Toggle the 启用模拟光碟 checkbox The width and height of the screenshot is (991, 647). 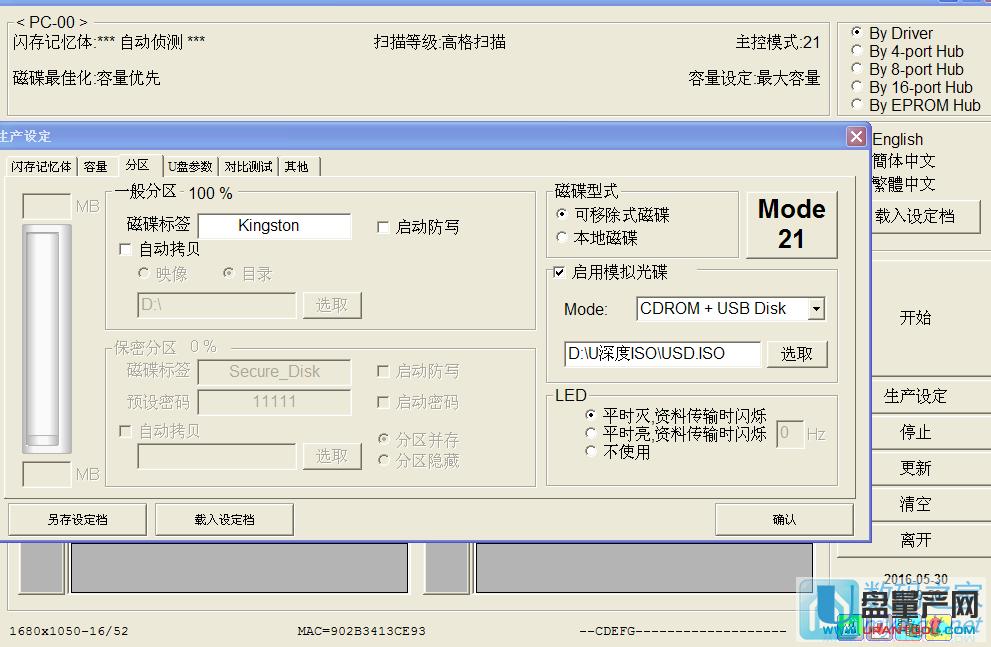558,272
